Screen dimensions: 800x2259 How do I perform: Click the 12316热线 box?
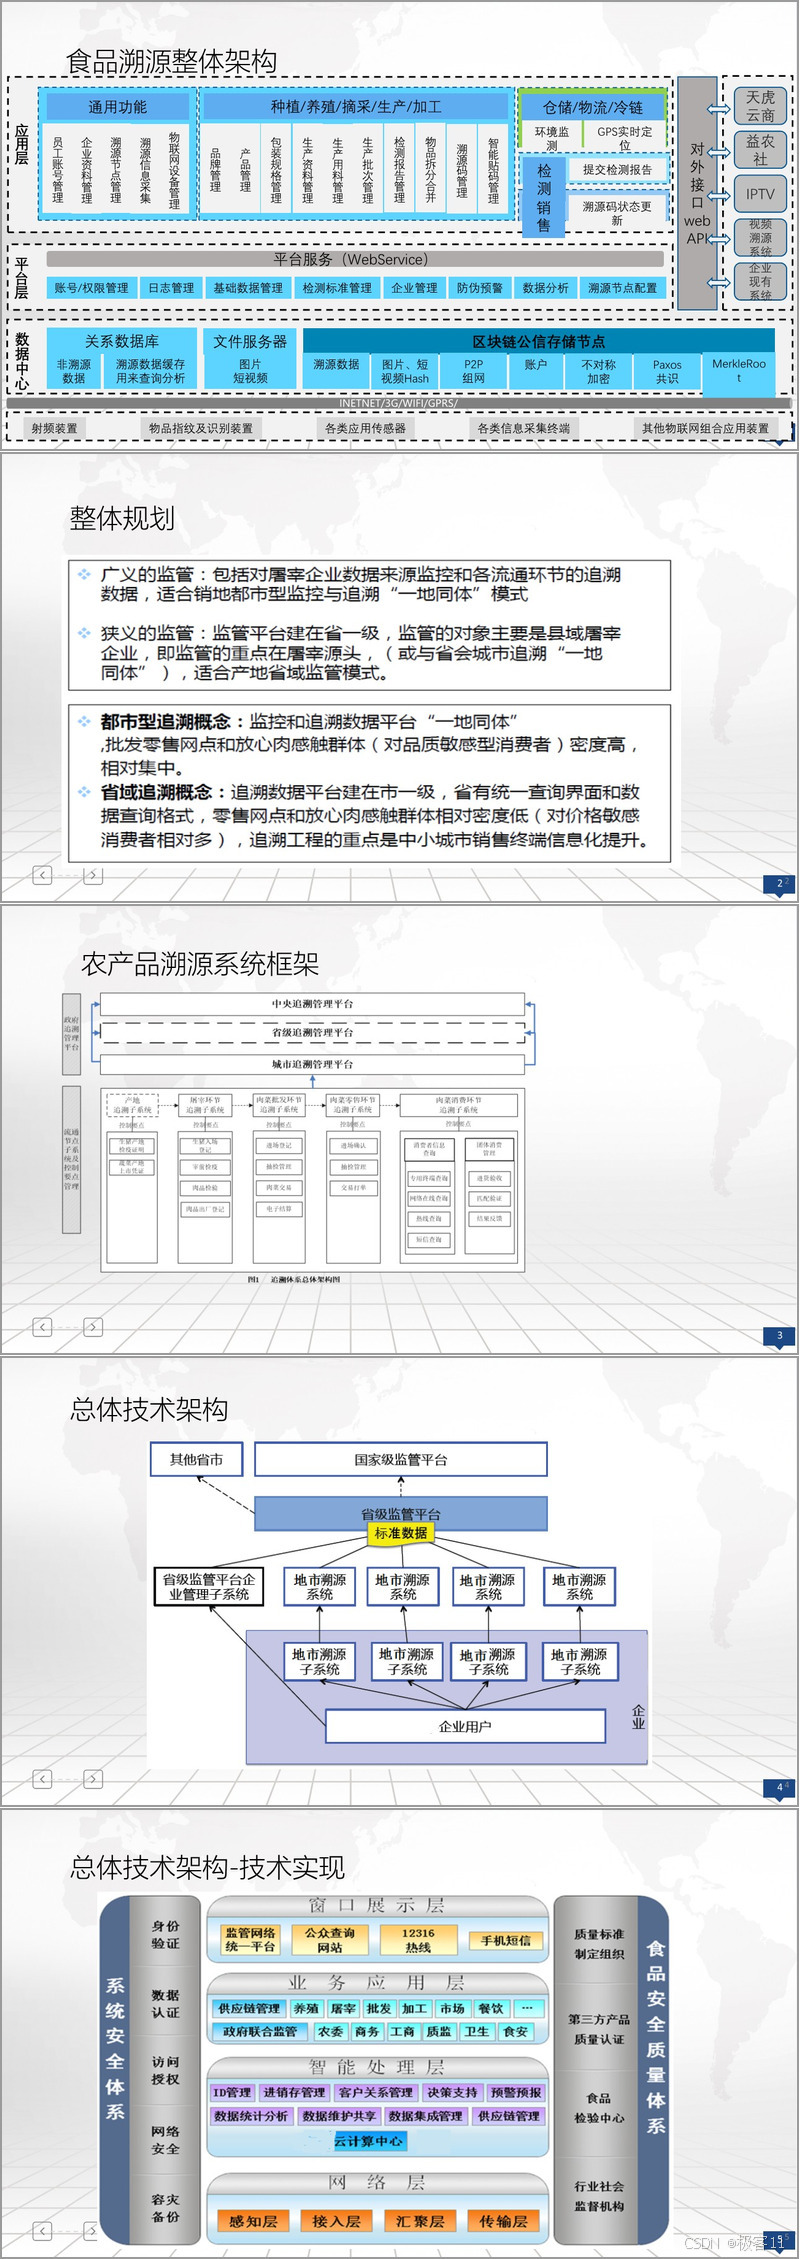click(x=418, y=1940)
